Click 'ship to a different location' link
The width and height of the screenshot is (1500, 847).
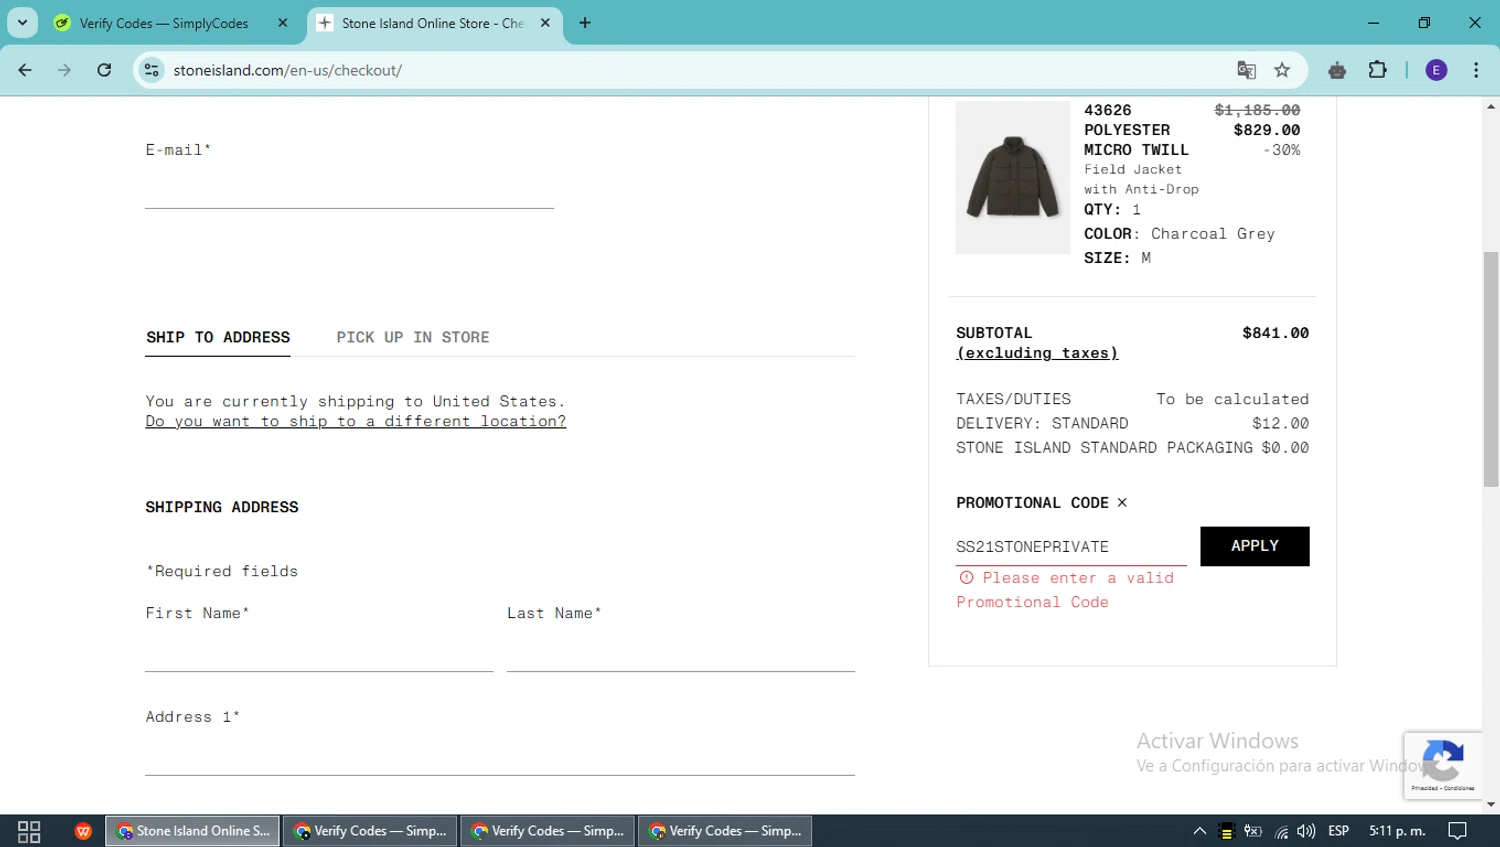355,421
